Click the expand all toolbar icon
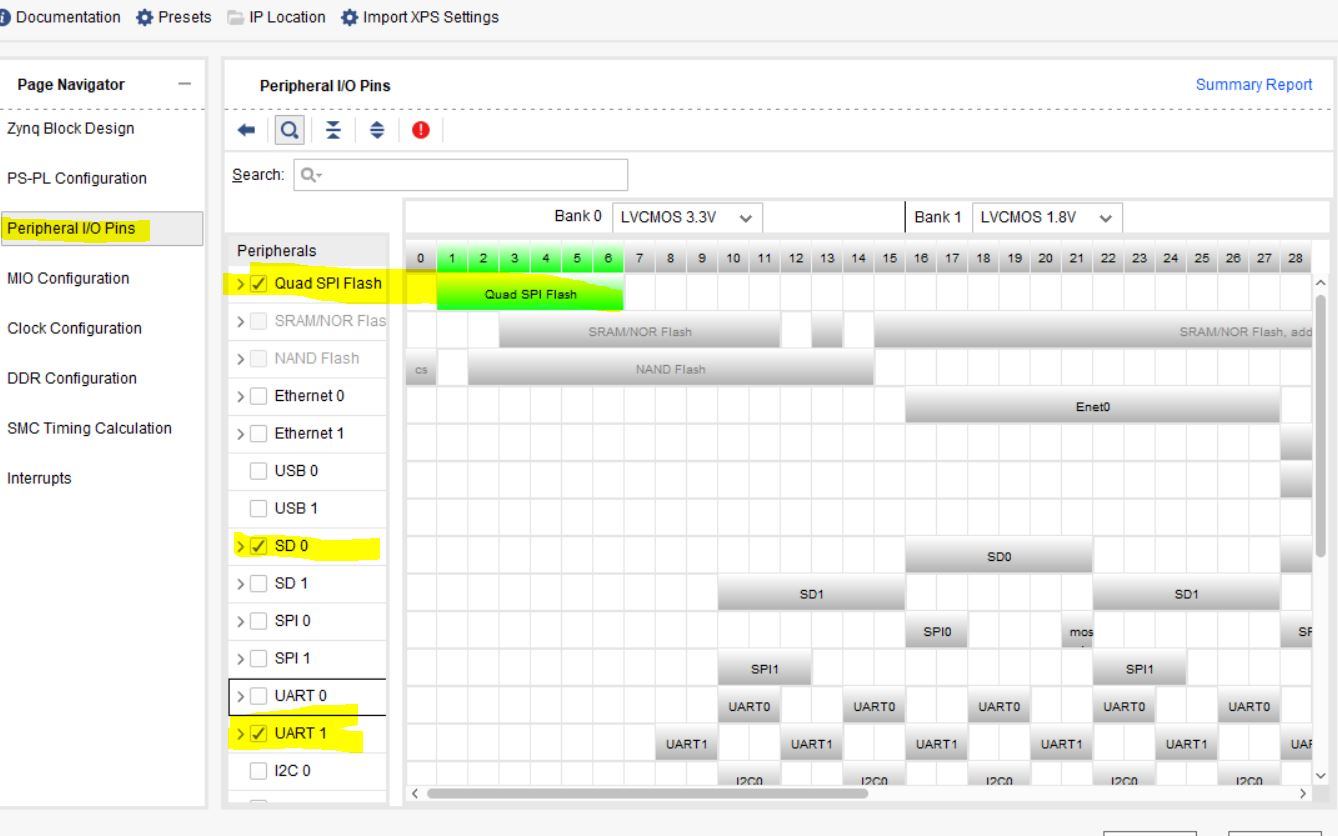1338x836 pixels. click(x=377, y=131)
